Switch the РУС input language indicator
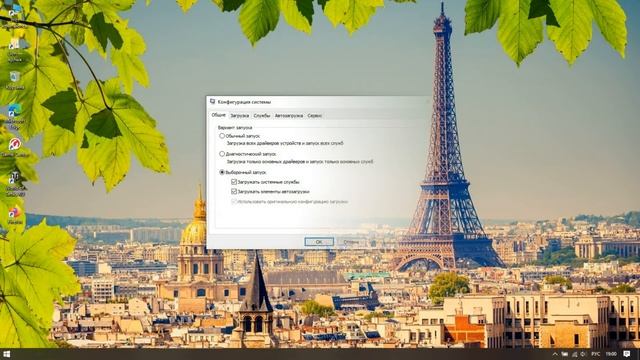The height and width of the screenshot is (360, 640). (x=596, y=354)
